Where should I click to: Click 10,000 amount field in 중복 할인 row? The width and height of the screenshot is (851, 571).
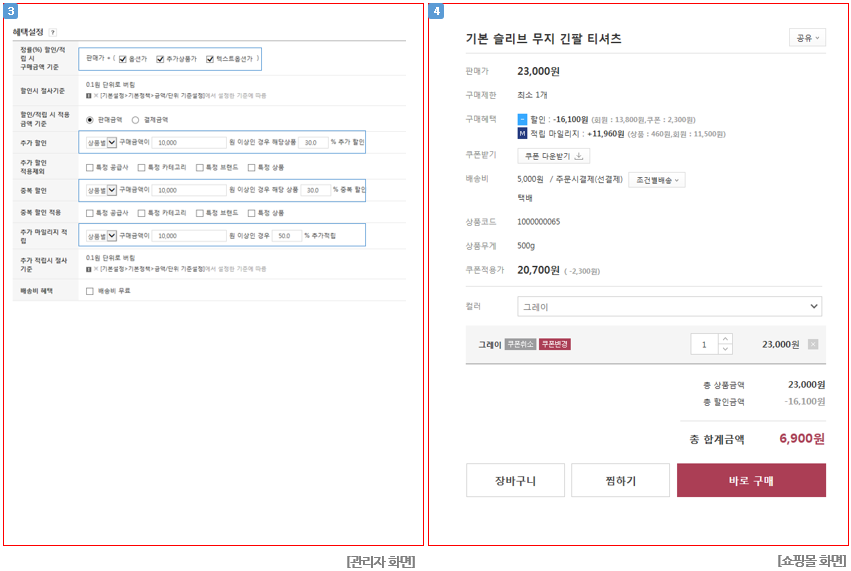(x=189, y=191)
